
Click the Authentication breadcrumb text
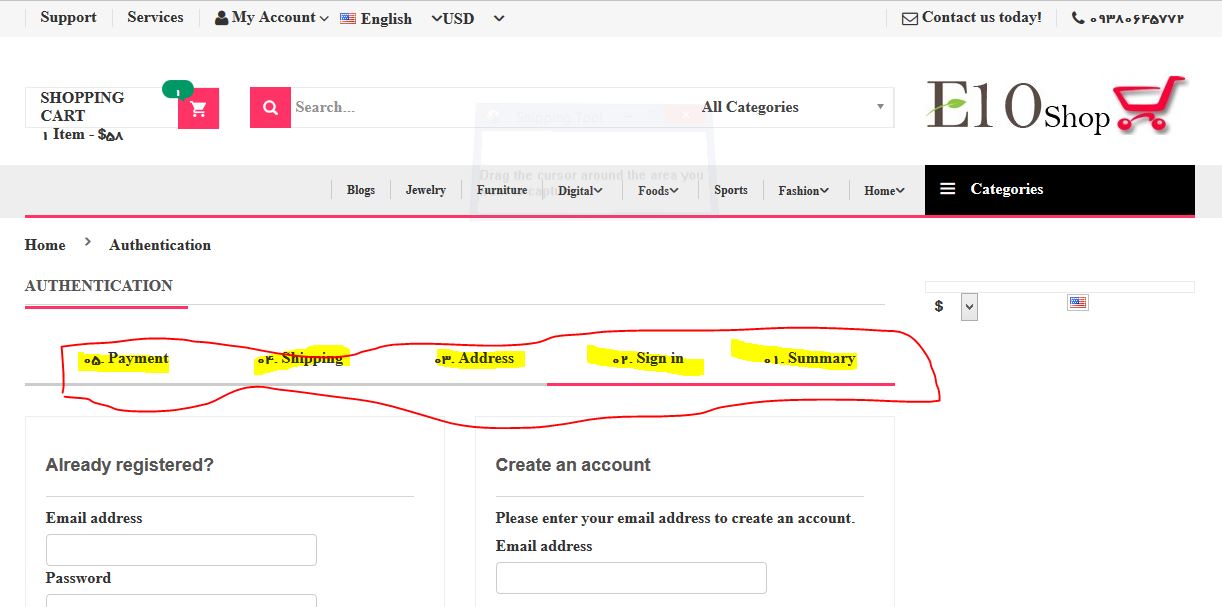point(160,245)
